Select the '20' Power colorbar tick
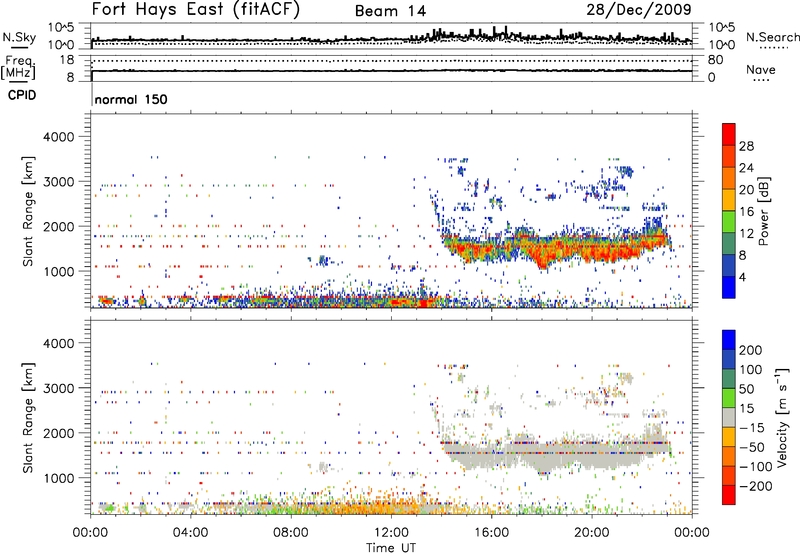This screenshot has height=554, width=800. pos(746,190)
